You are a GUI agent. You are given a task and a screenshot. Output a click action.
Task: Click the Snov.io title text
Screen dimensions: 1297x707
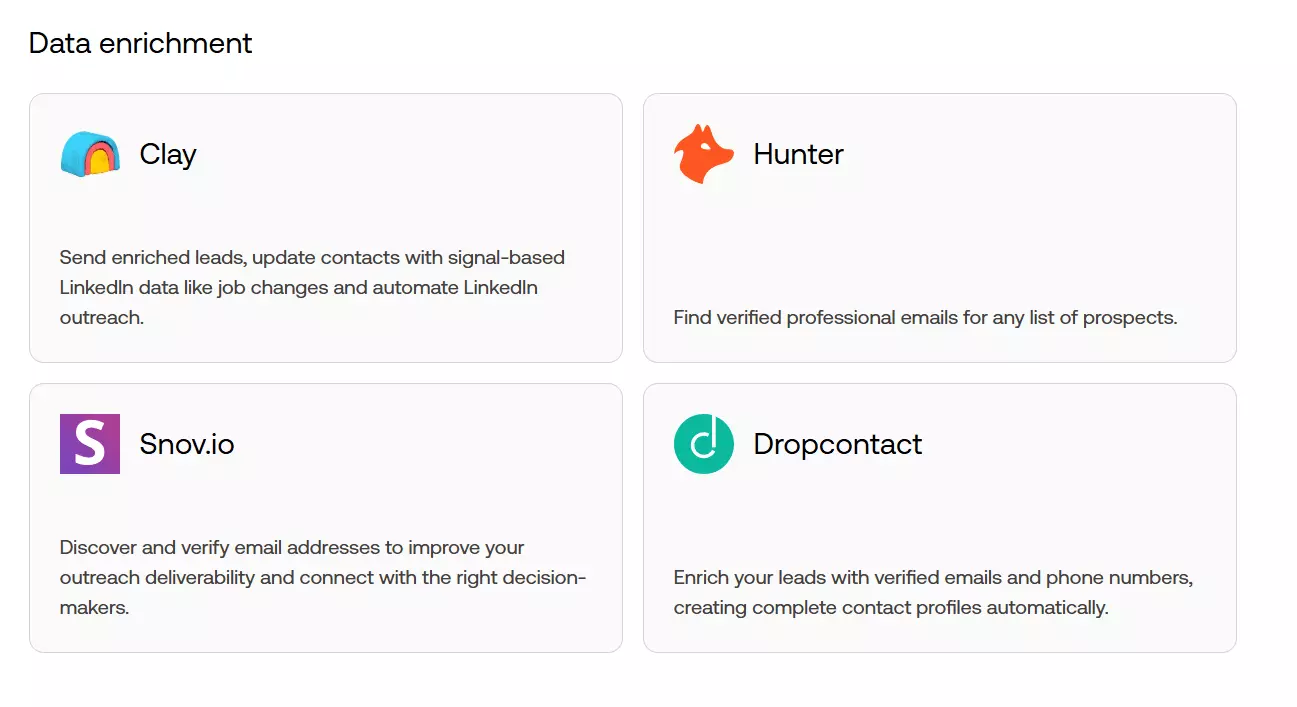(185, 443)
